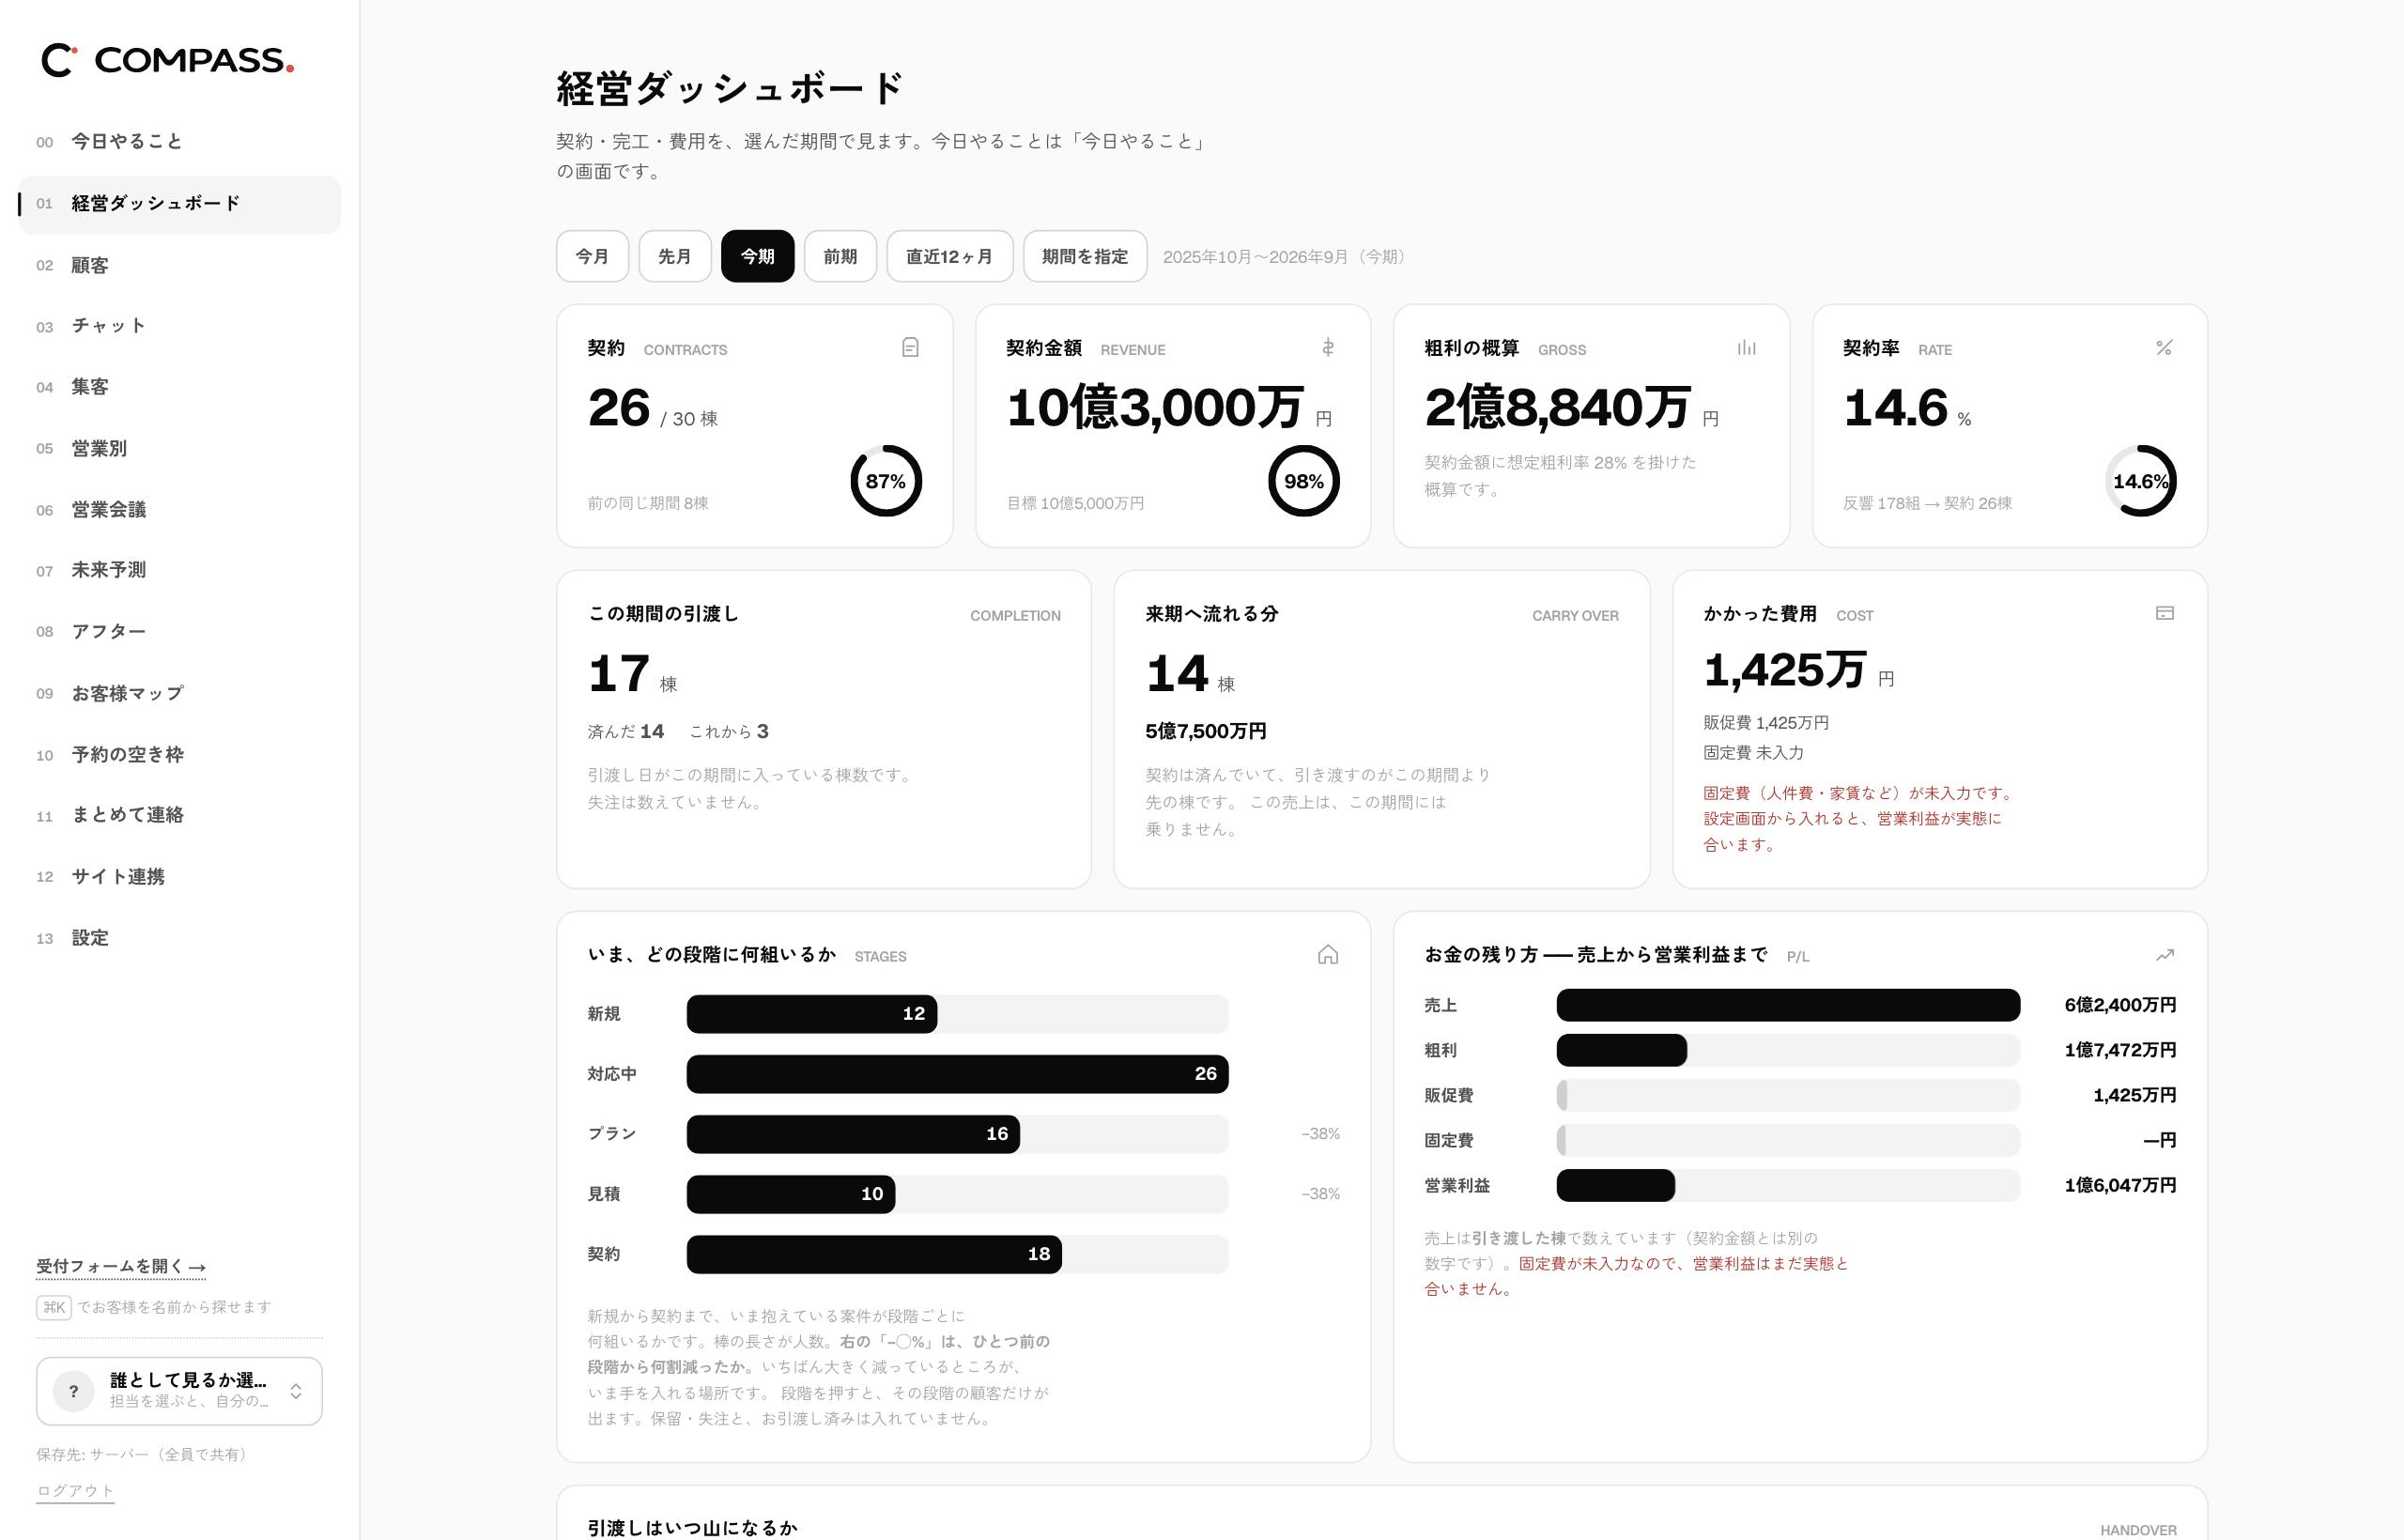Expand the 誰として見るか選ぶ user selector
The image size is (2404, 1540).
pos(179,1391)
